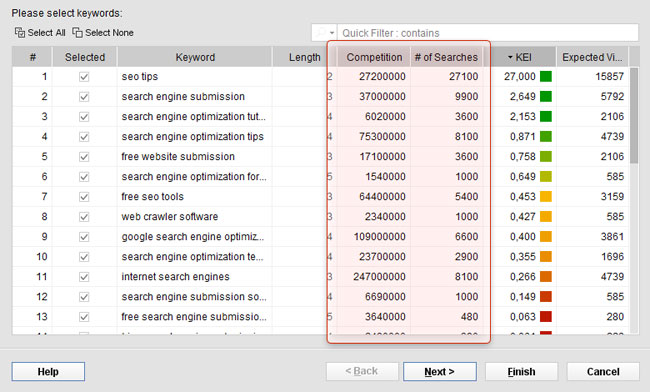The height and width of the screenshot is (392, 650).
Task: Click the KEI value 2,649
Action: (x=523, y=97)
